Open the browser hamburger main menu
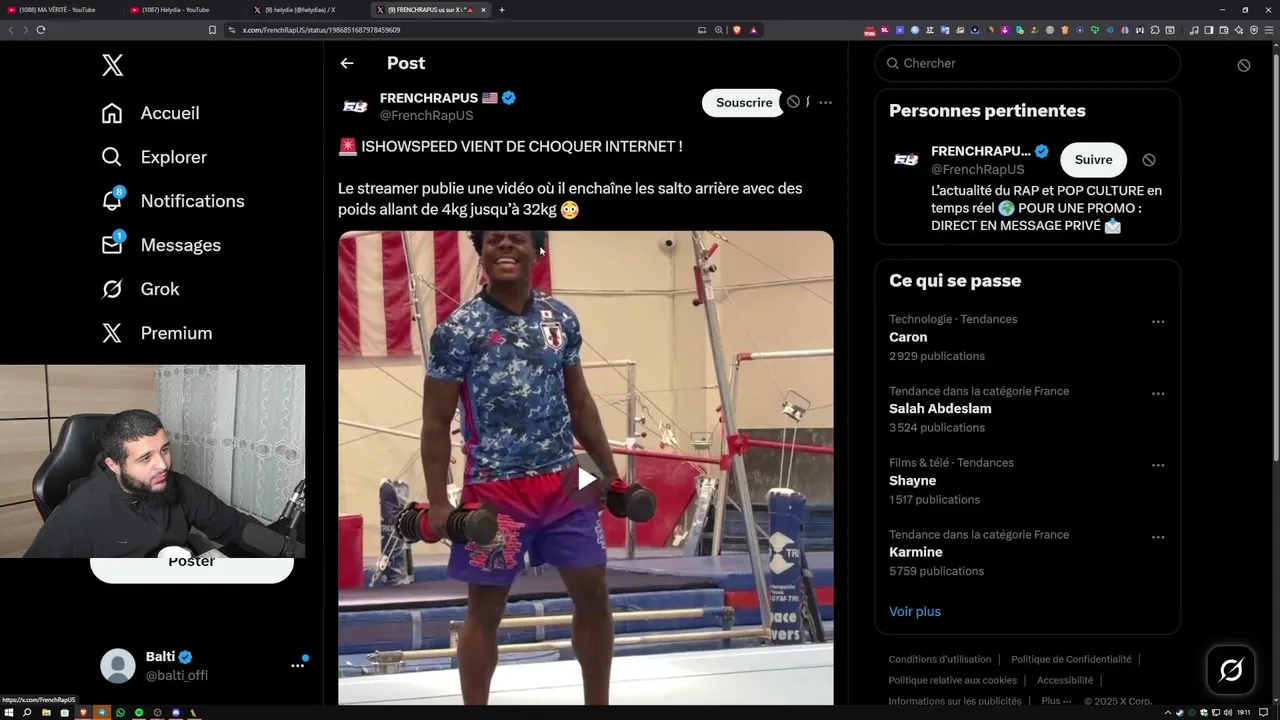The width and height of the screenshot is (1280, 720). (1269, 30)
